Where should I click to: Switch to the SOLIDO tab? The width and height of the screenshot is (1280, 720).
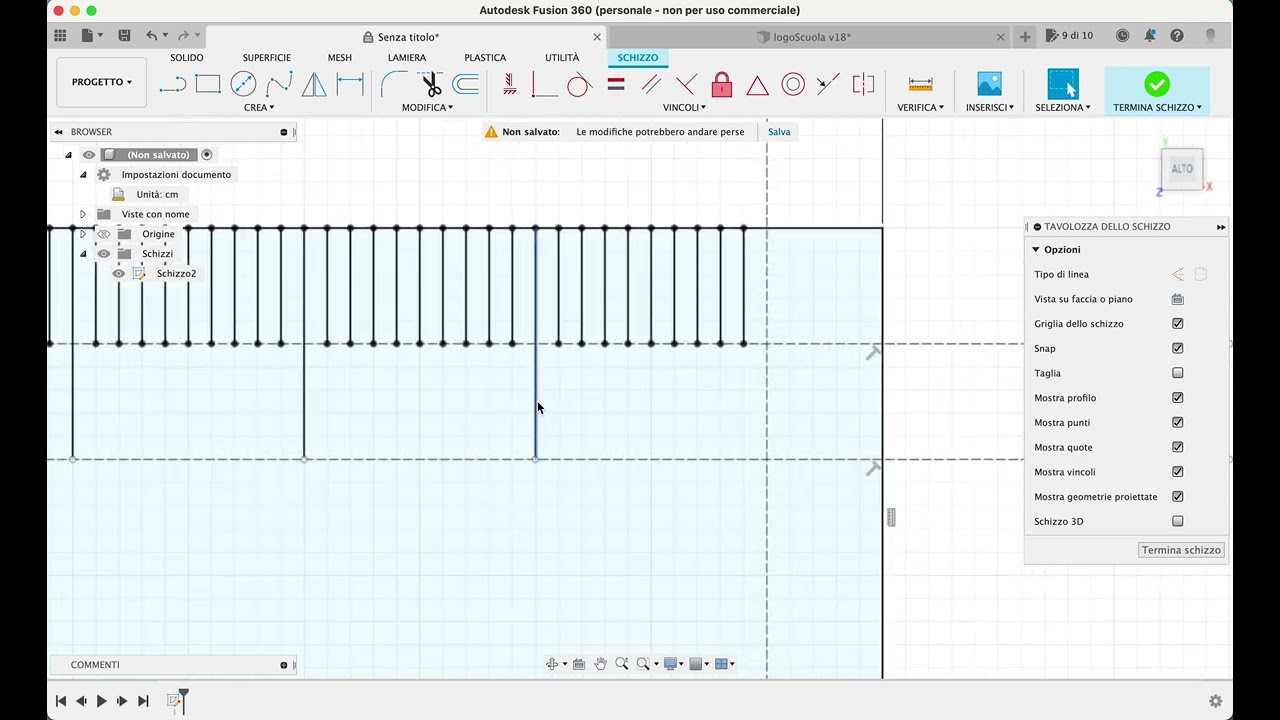pyautogui.click(x=187, y=58)
